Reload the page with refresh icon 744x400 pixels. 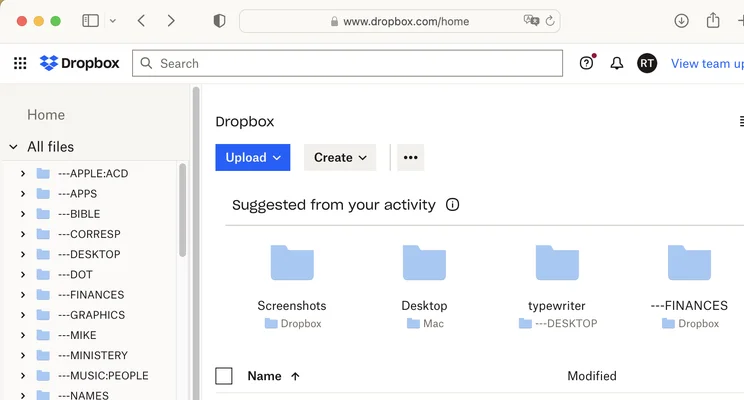550,21
